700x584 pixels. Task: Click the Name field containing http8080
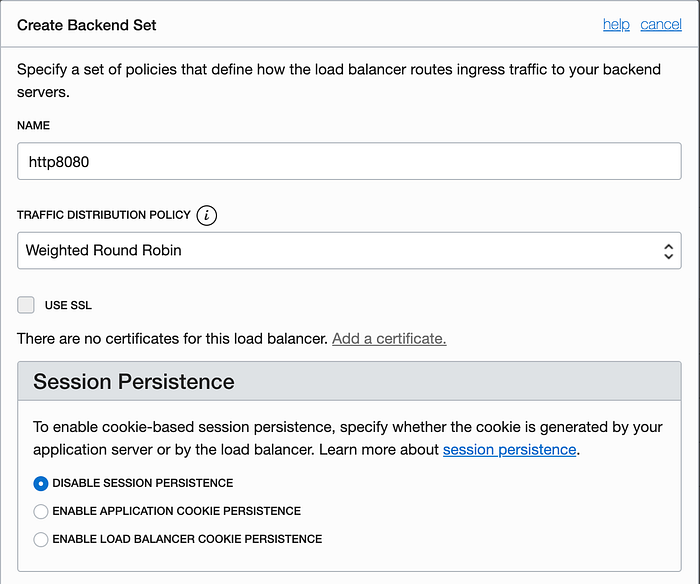(349, 161)
